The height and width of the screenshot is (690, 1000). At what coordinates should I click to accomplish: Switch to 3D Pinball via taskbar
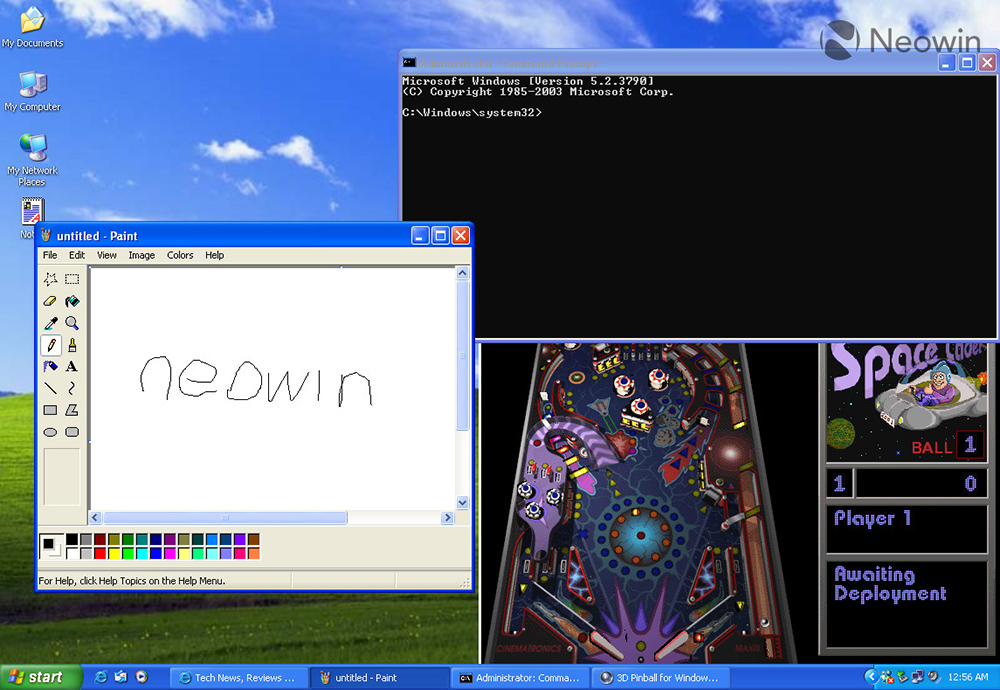660,677
